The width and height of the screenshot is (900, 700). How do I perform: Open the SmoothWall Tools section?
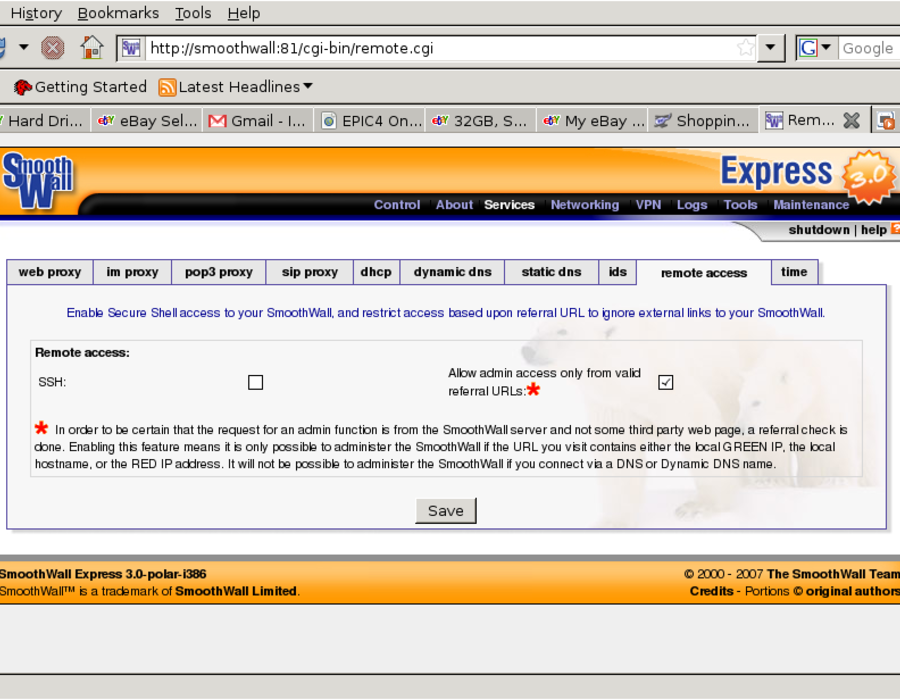[740, 205]
